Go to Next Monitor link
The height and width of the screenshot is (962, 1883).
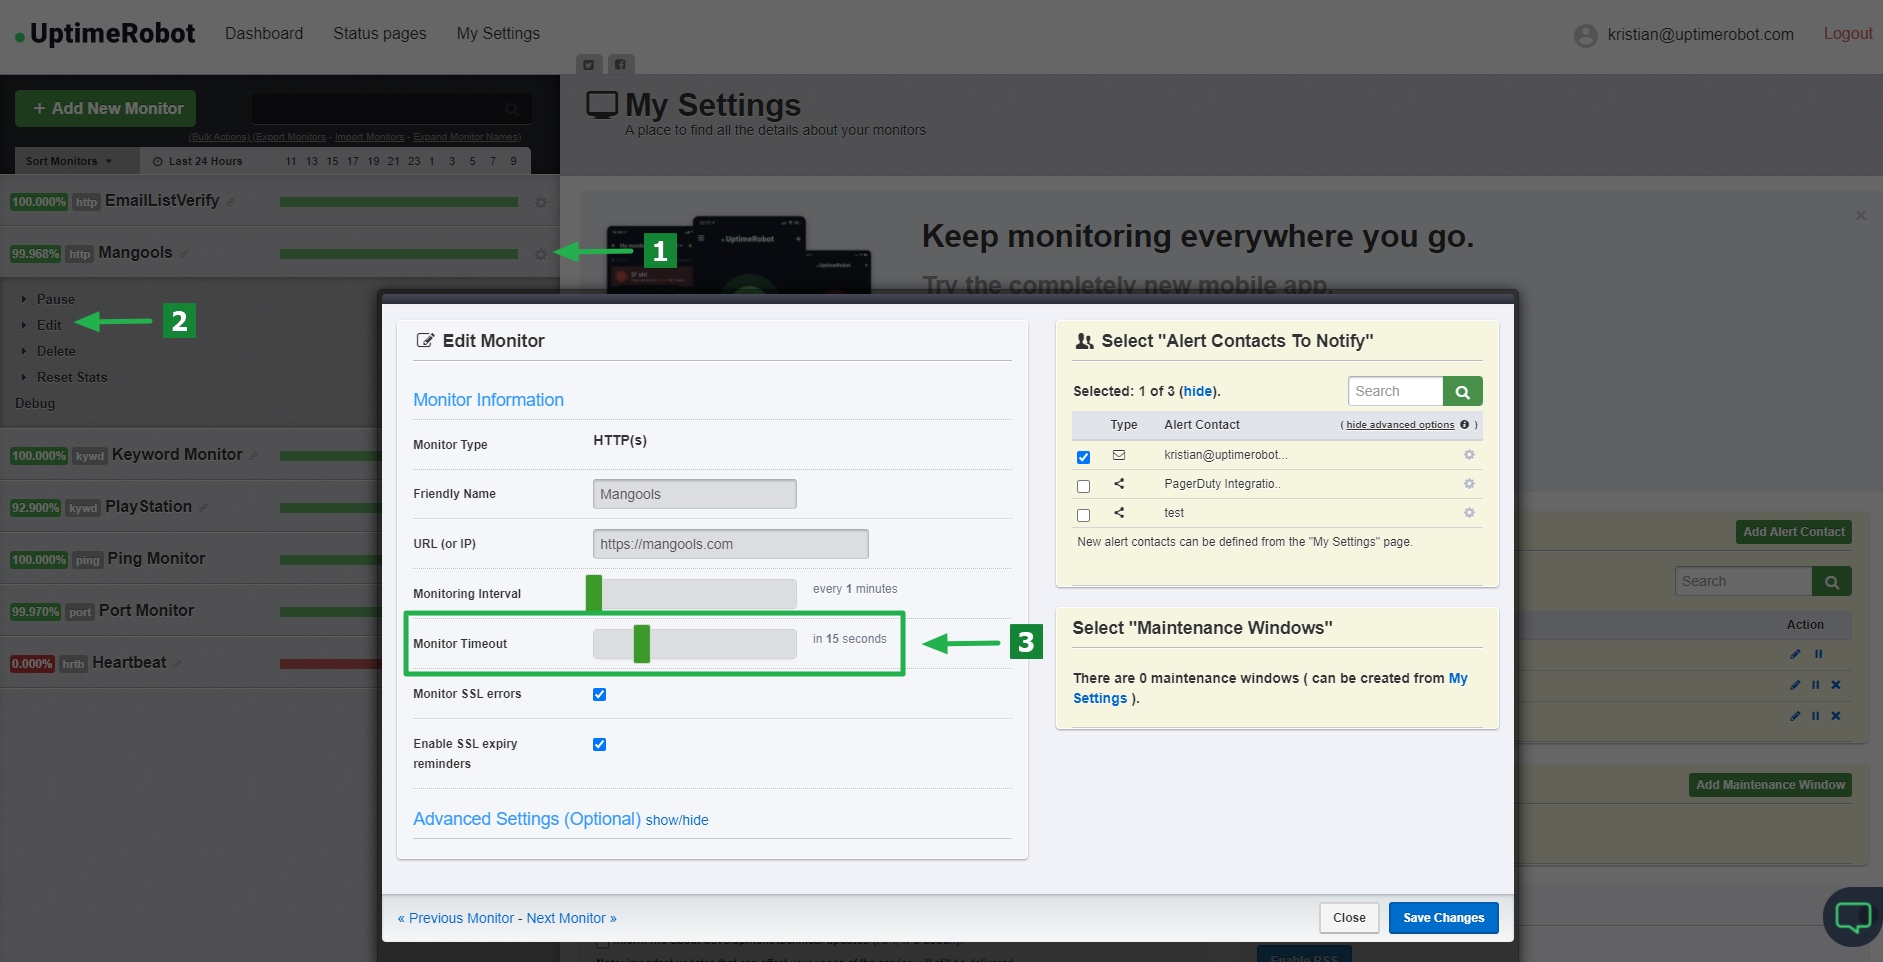tap(572, 918)
